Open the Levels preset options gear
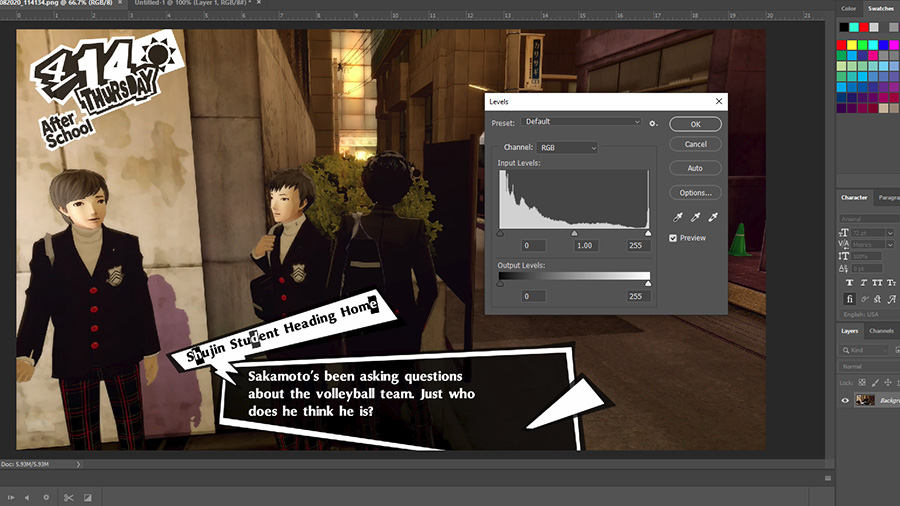The height and width of the screenshot is (506, 900). coord(653,123)
